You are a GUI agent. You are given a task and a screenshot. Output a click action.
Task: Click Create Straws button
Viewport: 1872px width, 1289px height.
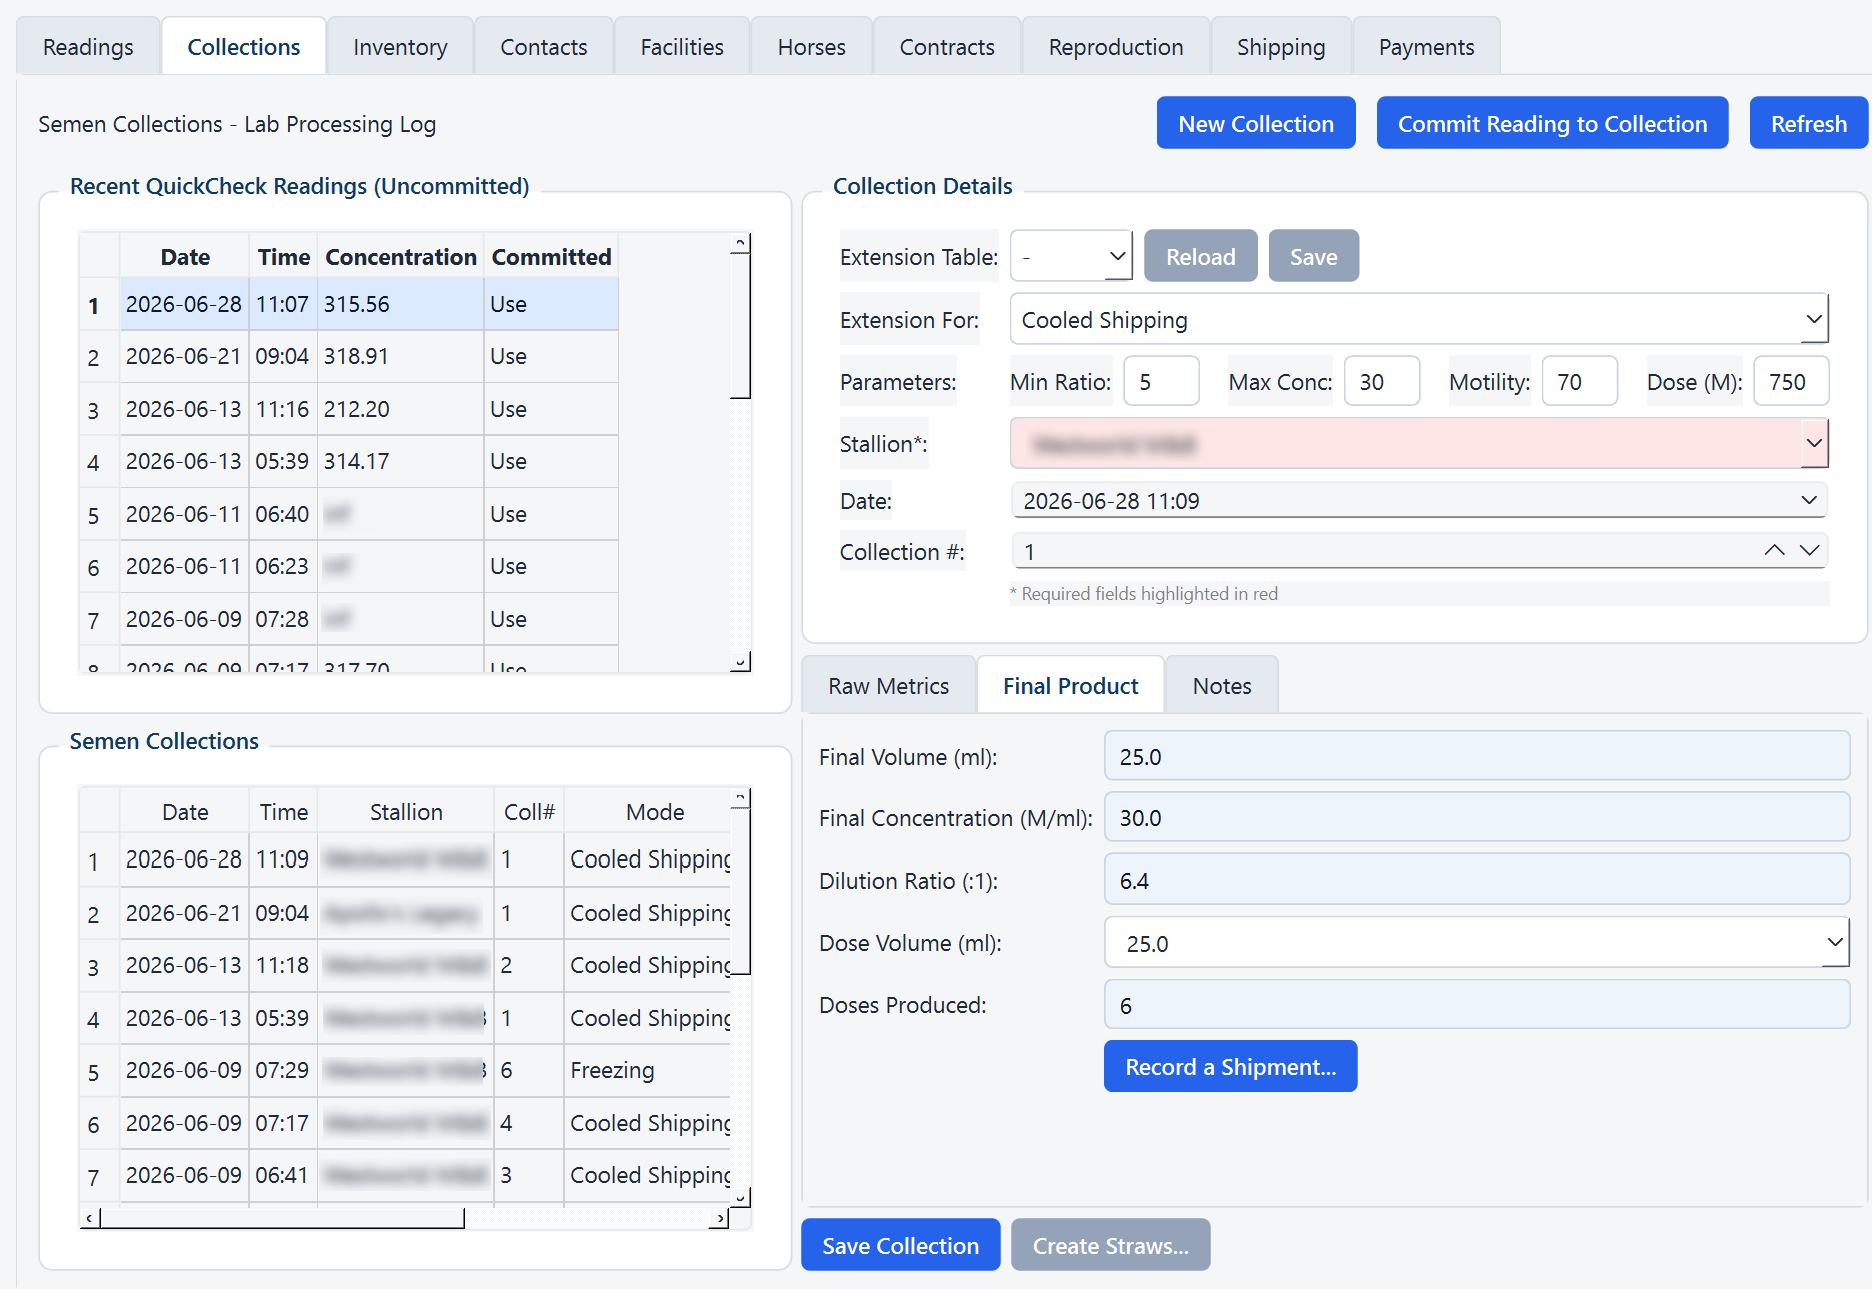coord(1110,1245)
